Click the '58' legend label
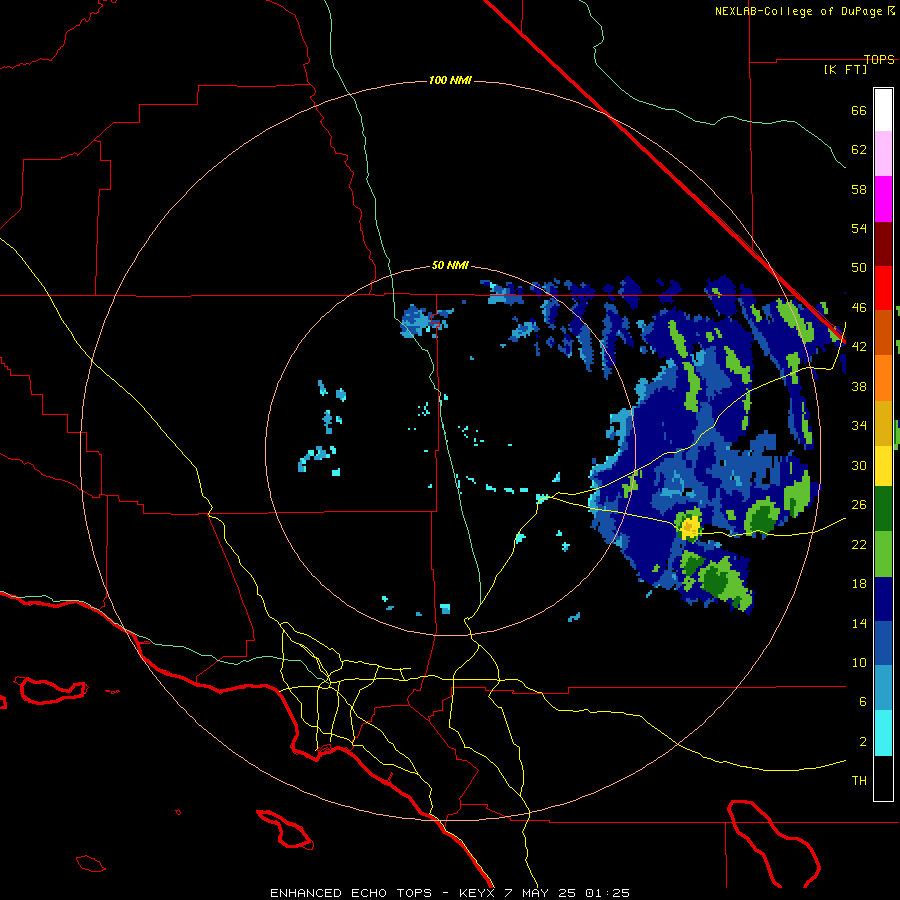The image size is (900, 900). pyautogui.click(x=859, y=189)
